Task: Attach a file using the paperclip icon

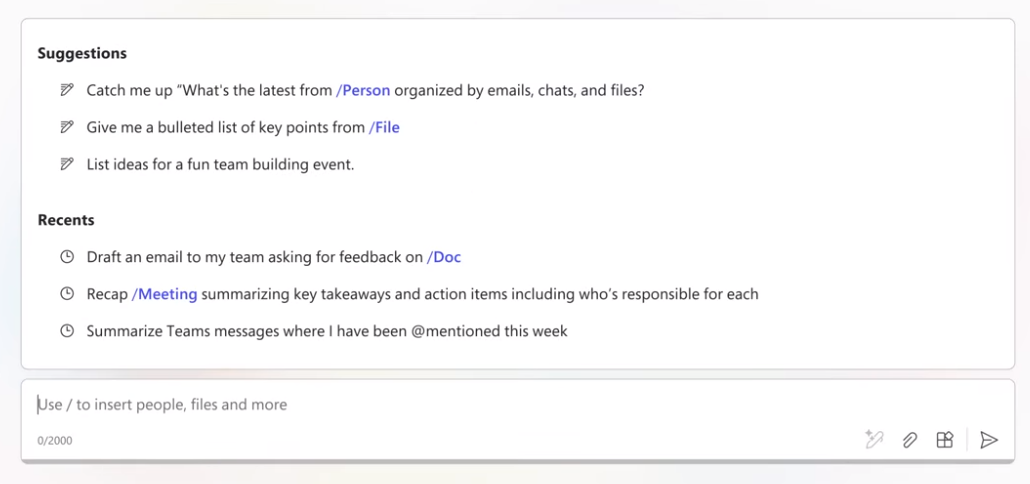Action: [x=909, y=440]
